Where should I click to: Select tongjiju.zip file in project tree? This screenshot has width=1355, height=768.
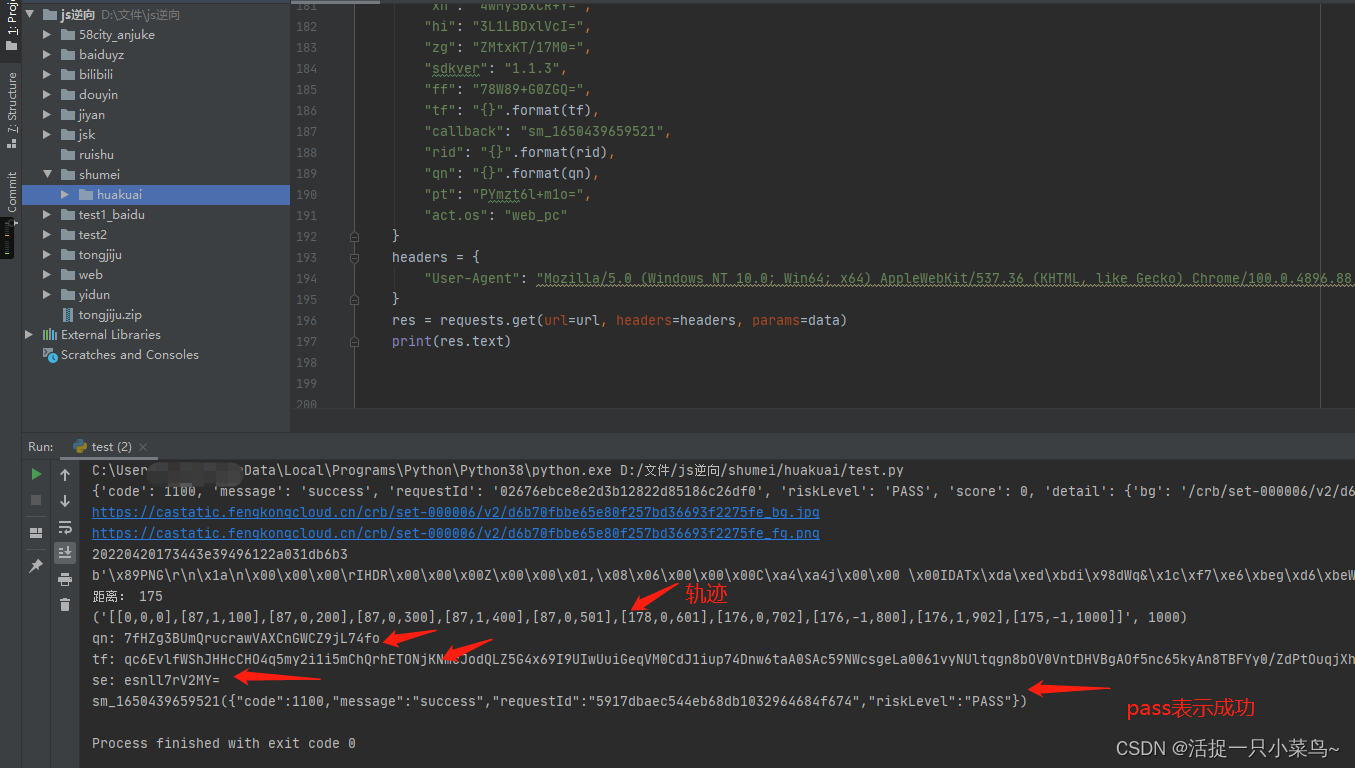coord(110,315)
